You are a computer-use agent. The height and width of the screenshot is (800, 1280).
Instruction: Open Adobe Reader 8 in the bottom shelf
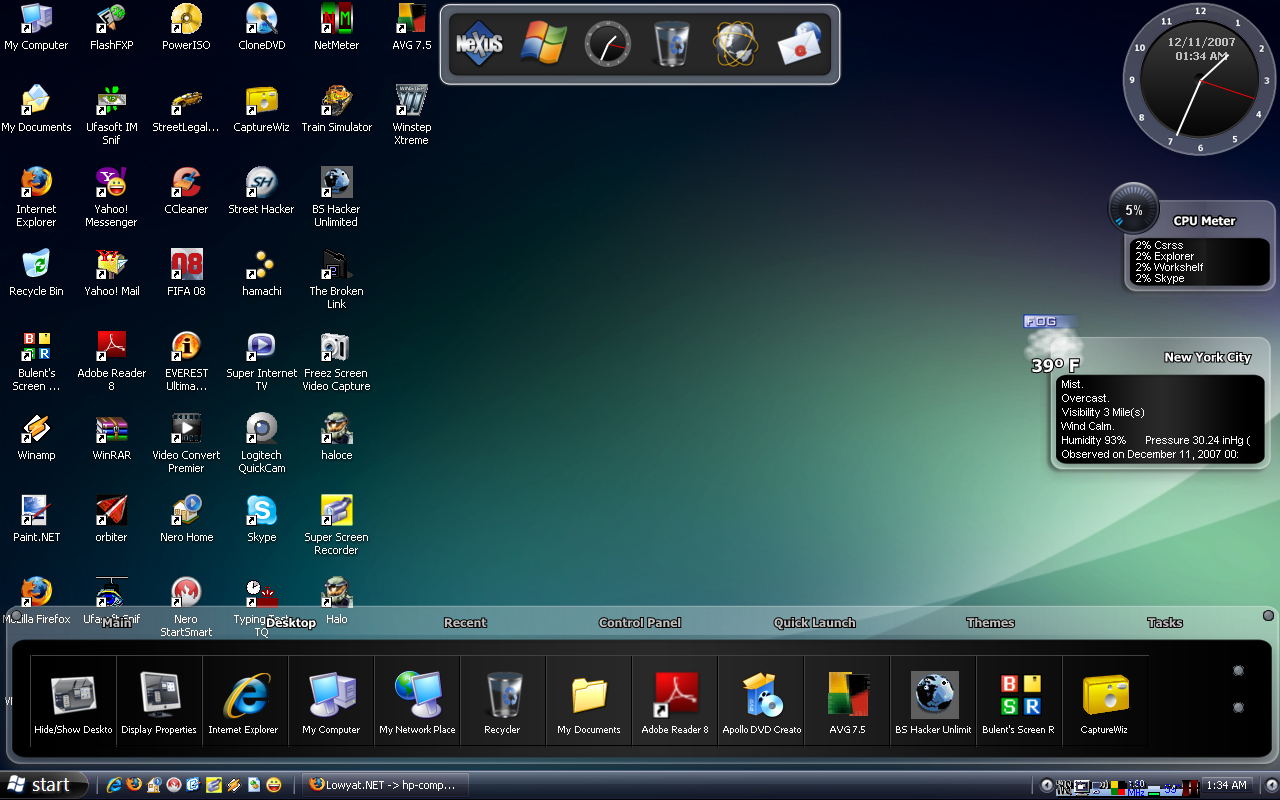pyautogui.click(x=675, y=702)
